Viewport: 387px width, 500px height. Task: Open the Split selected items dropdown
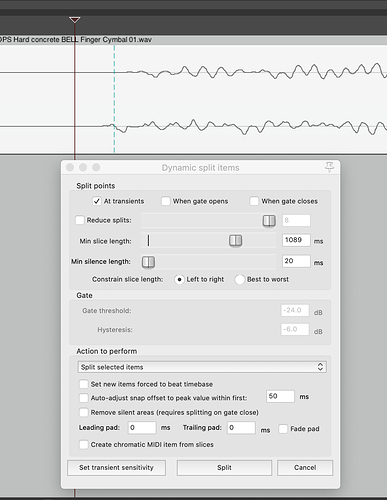202,367
